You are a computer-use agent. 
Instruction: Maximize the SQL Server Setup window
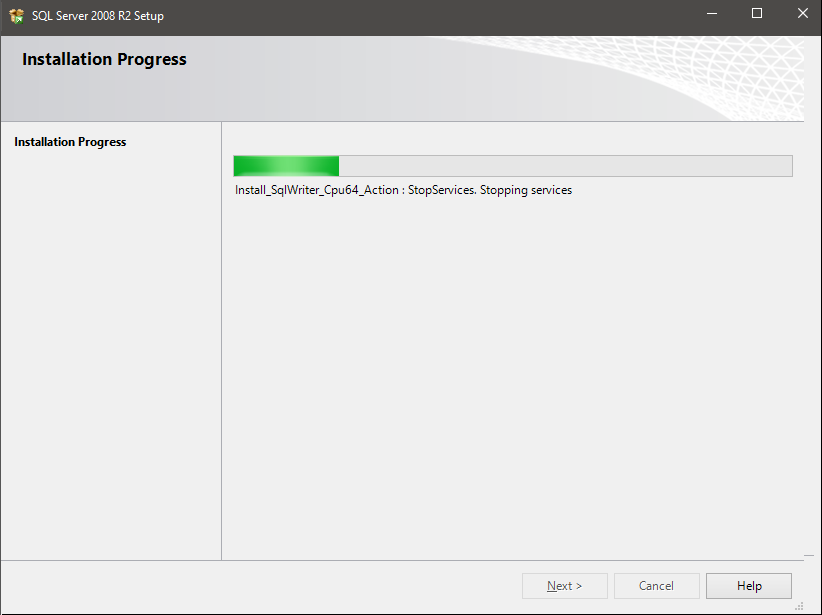pos(756,14)
